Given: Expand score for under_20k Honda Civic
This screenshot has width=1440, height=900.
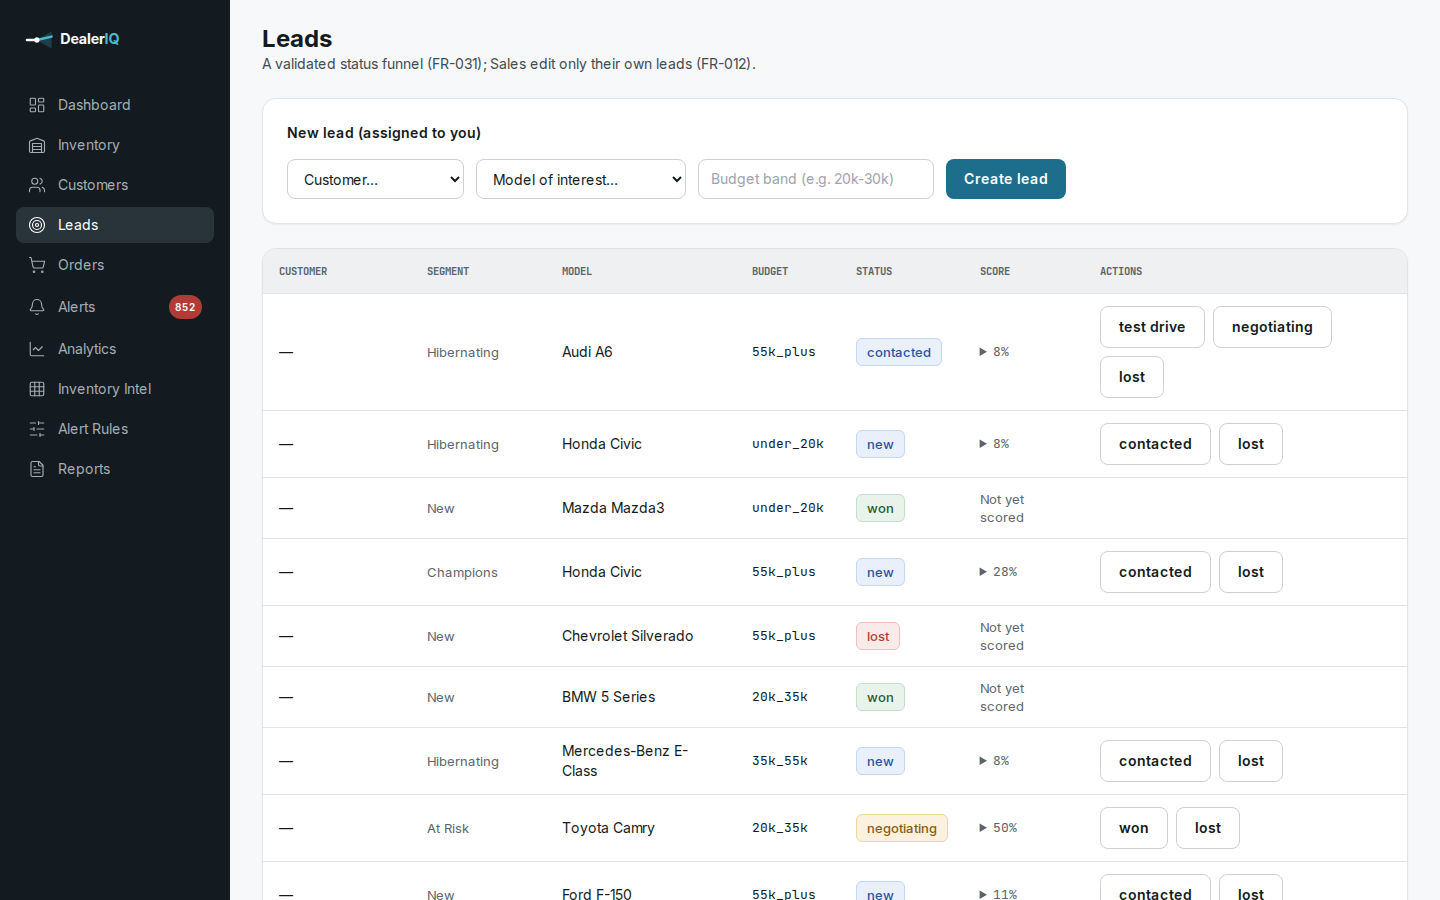Looking at the screenshot, I should click(x=994, y=444).
